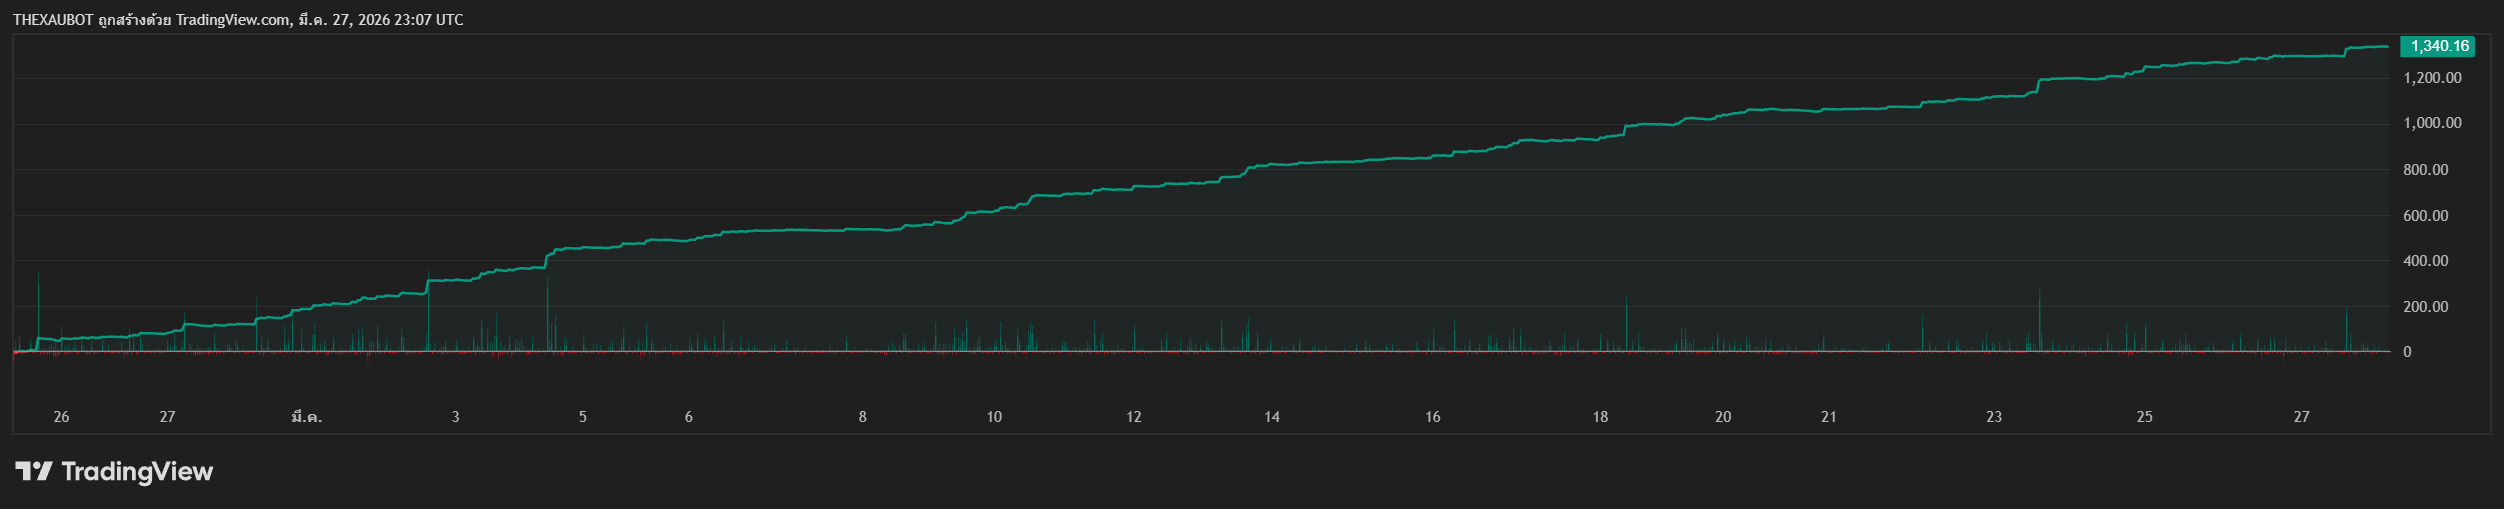Click the 1,200.00 price axis label

2432,78
